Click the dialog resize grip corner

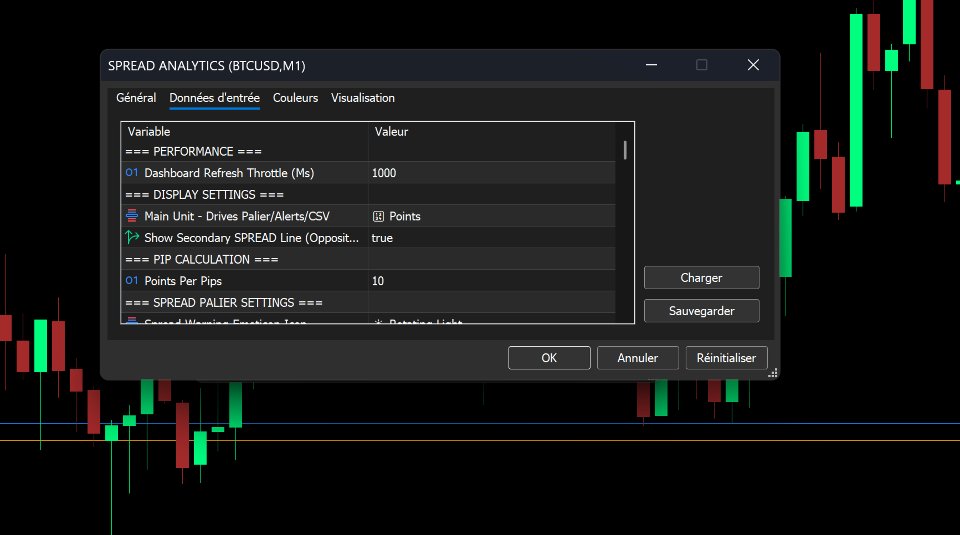[x=773, y=373]
